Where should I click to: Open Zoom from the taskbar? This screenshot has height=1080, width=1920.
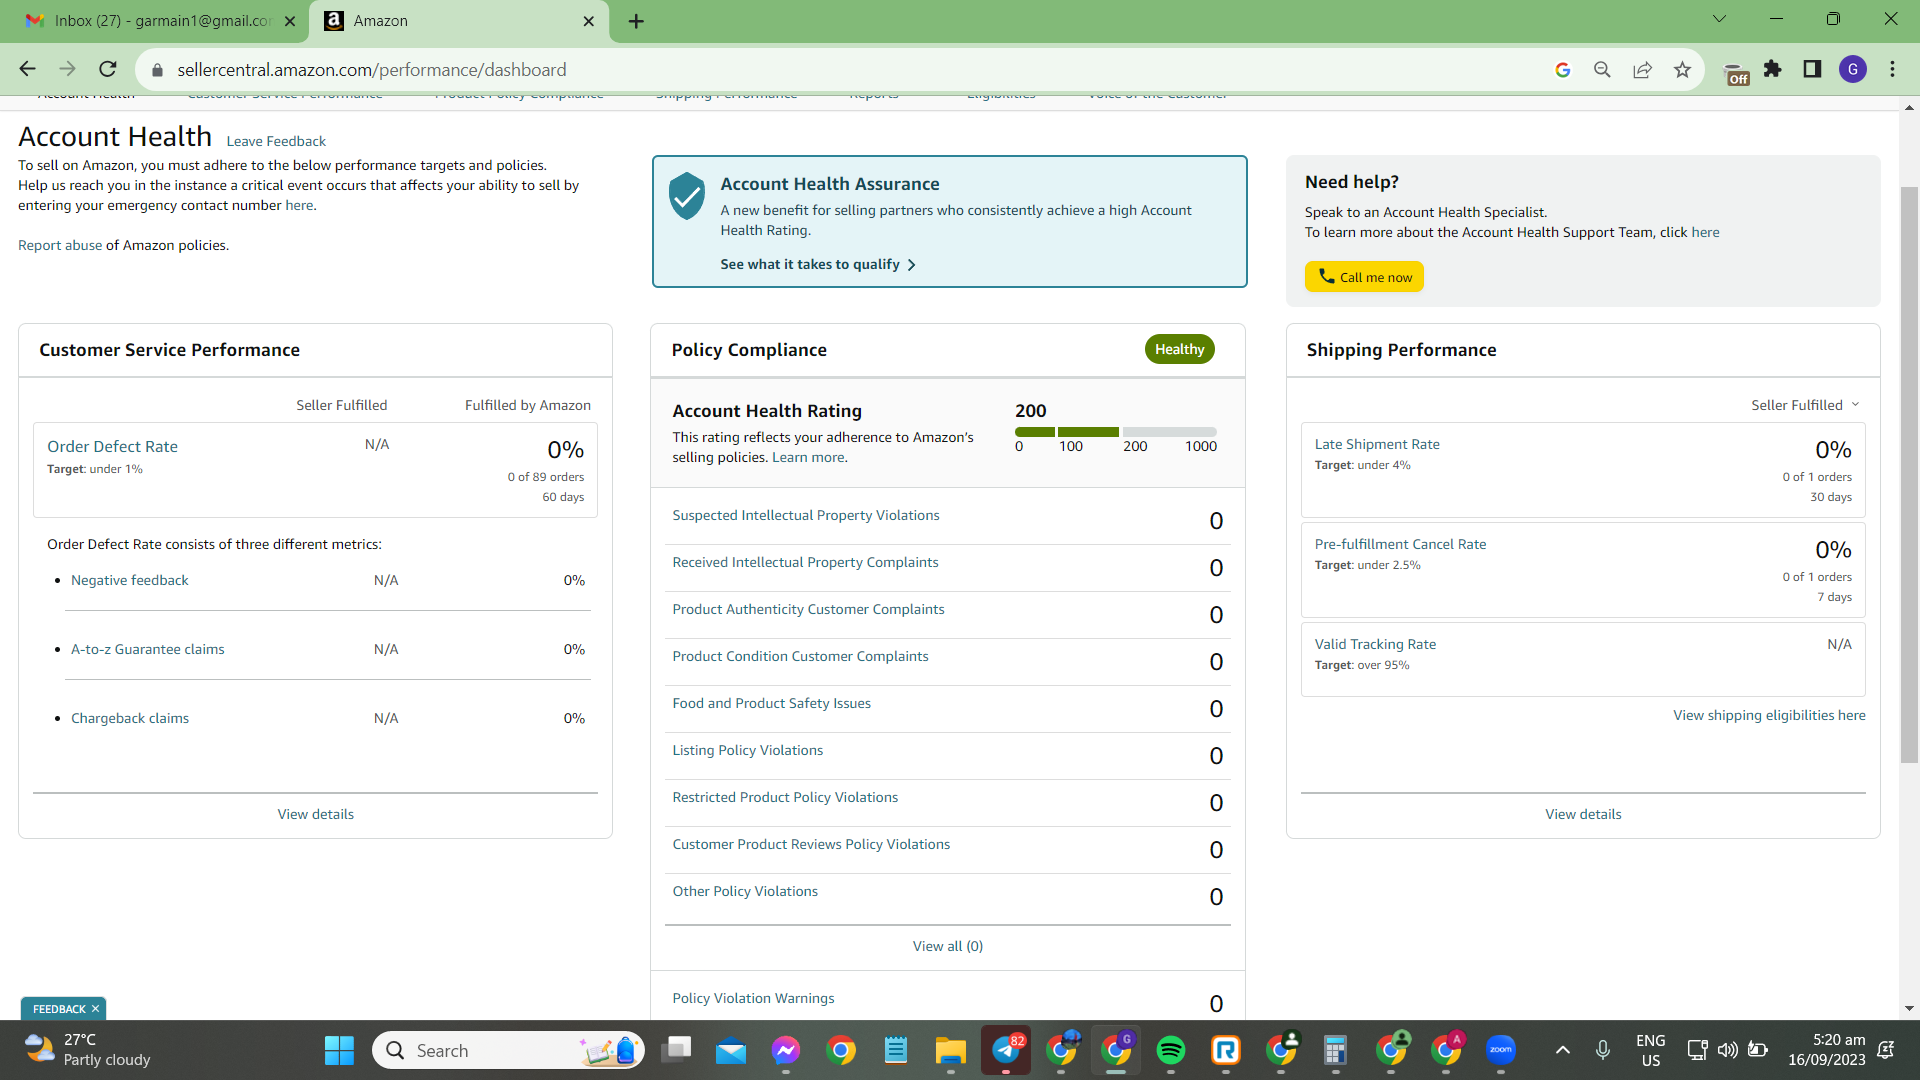(x=1501, y=1050)
